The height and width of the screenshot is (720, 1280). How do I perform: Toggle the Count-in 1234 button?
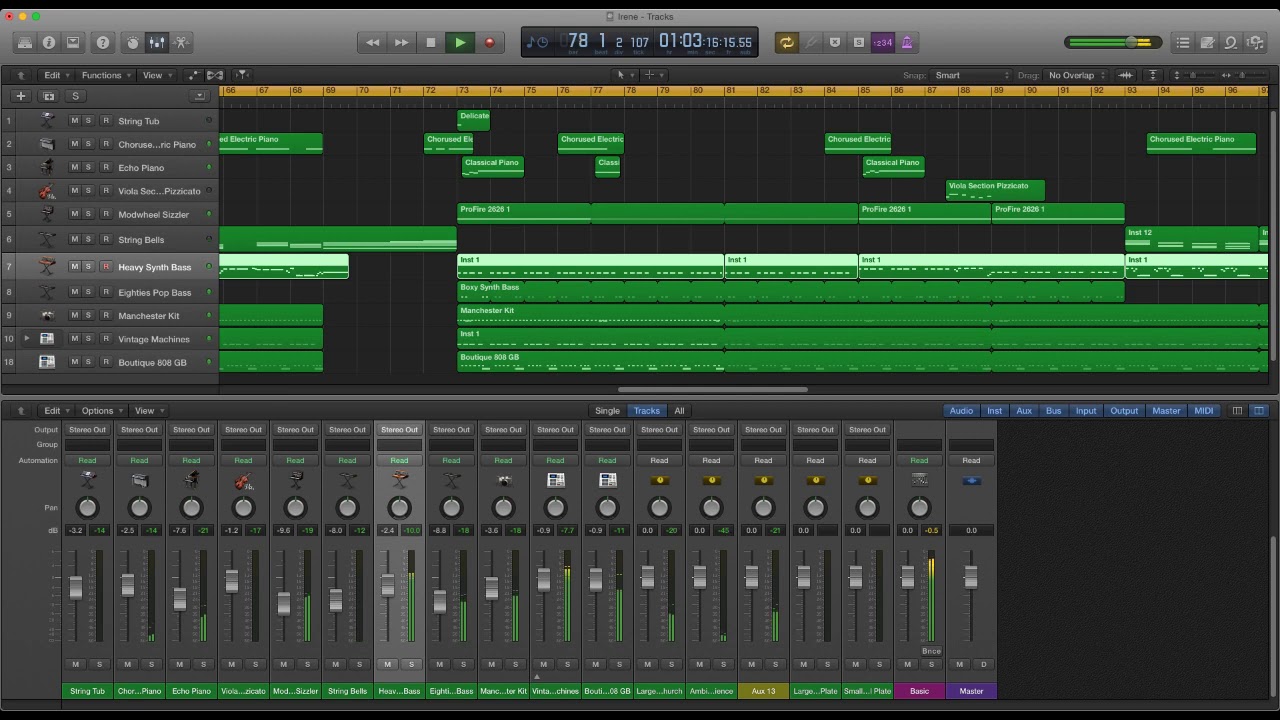coord(883,43)
